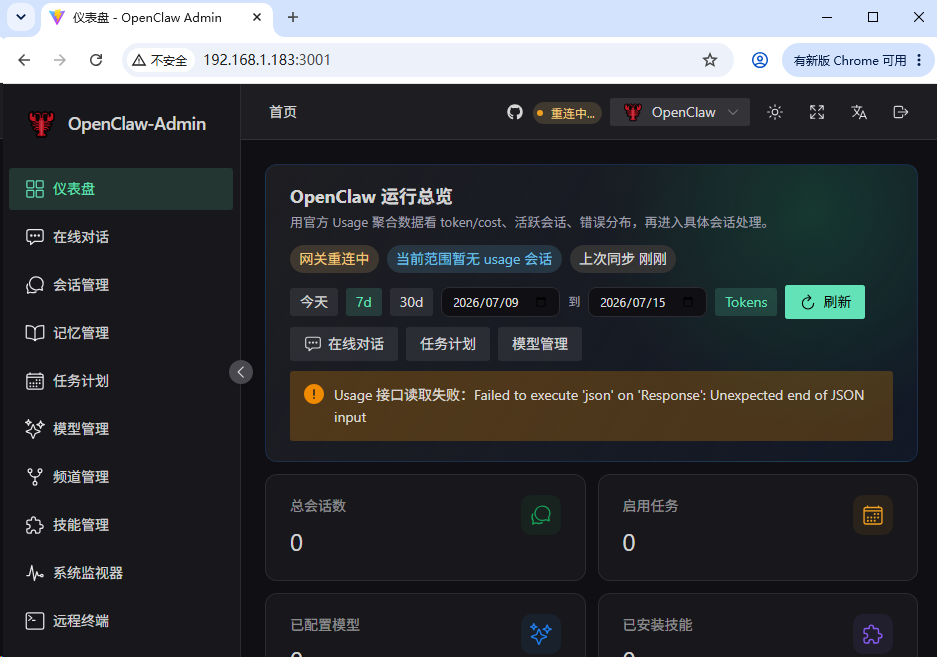Click the 启用任务 calendar icon
This screenshot has height=657, width=937.
click(x=873, y=515)
